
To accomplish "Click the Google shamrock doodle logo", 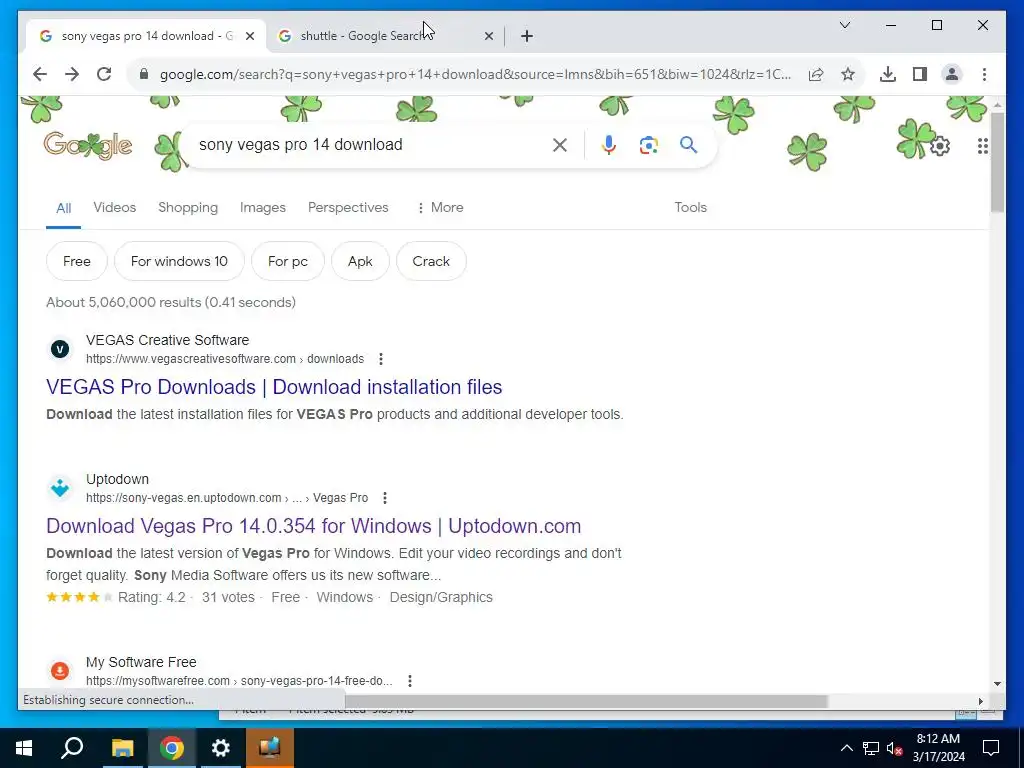I will [88, 146].
